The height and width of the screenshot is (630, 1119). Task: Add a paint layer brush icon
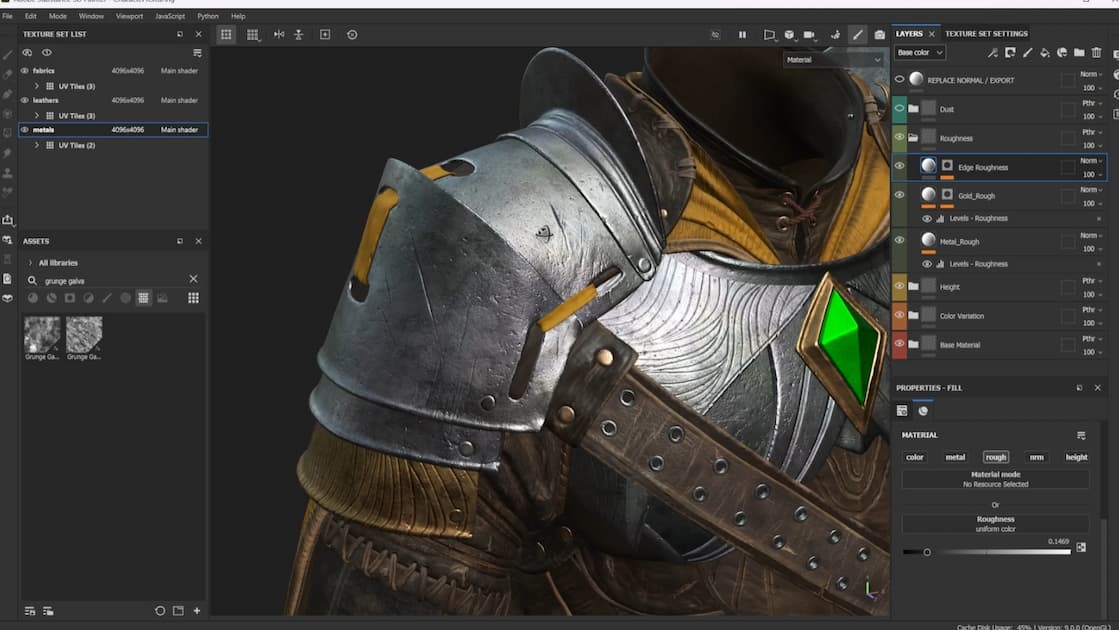[x=1028, y=53]
